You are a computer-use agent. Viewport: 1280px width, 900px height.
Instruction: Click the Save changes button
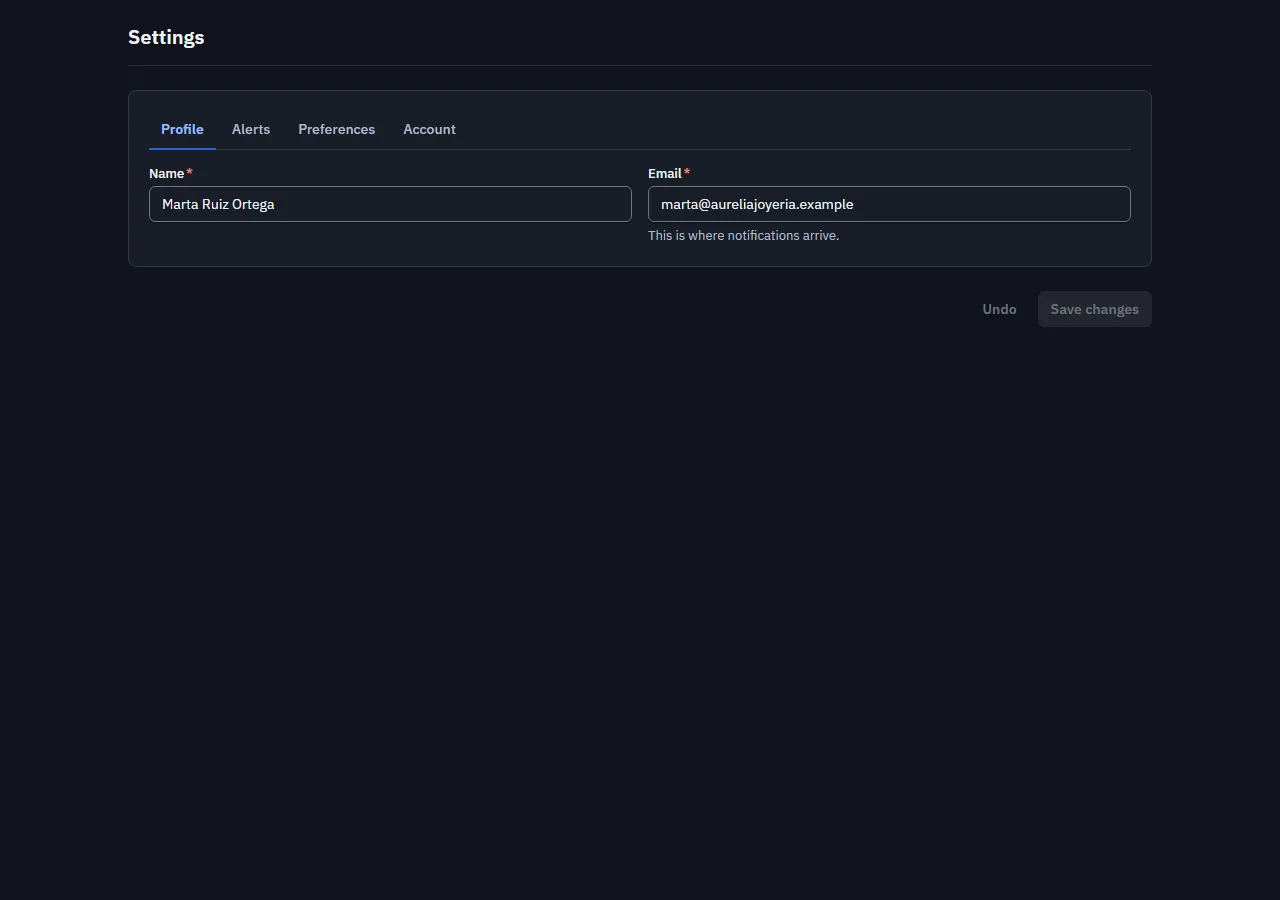coord(1094,309)
